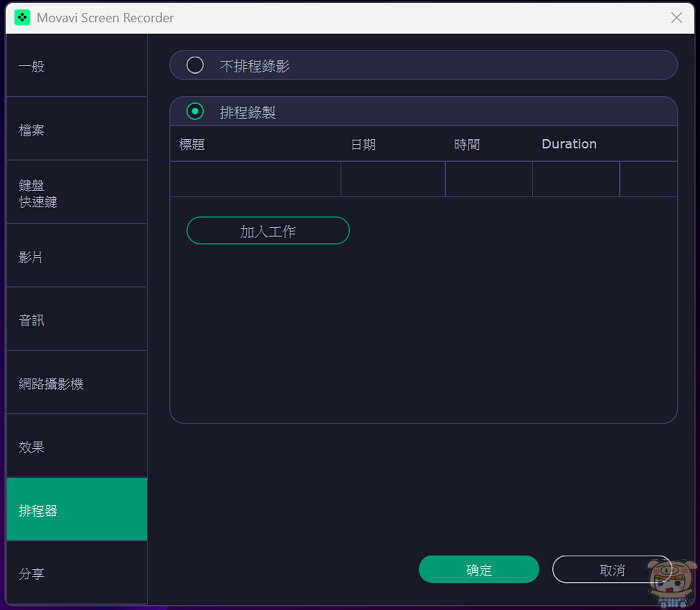The width and height of the screenshot is (700, 610).
Task: Click the Movavi Screen Recorder app icon
Action: point(22,18)
